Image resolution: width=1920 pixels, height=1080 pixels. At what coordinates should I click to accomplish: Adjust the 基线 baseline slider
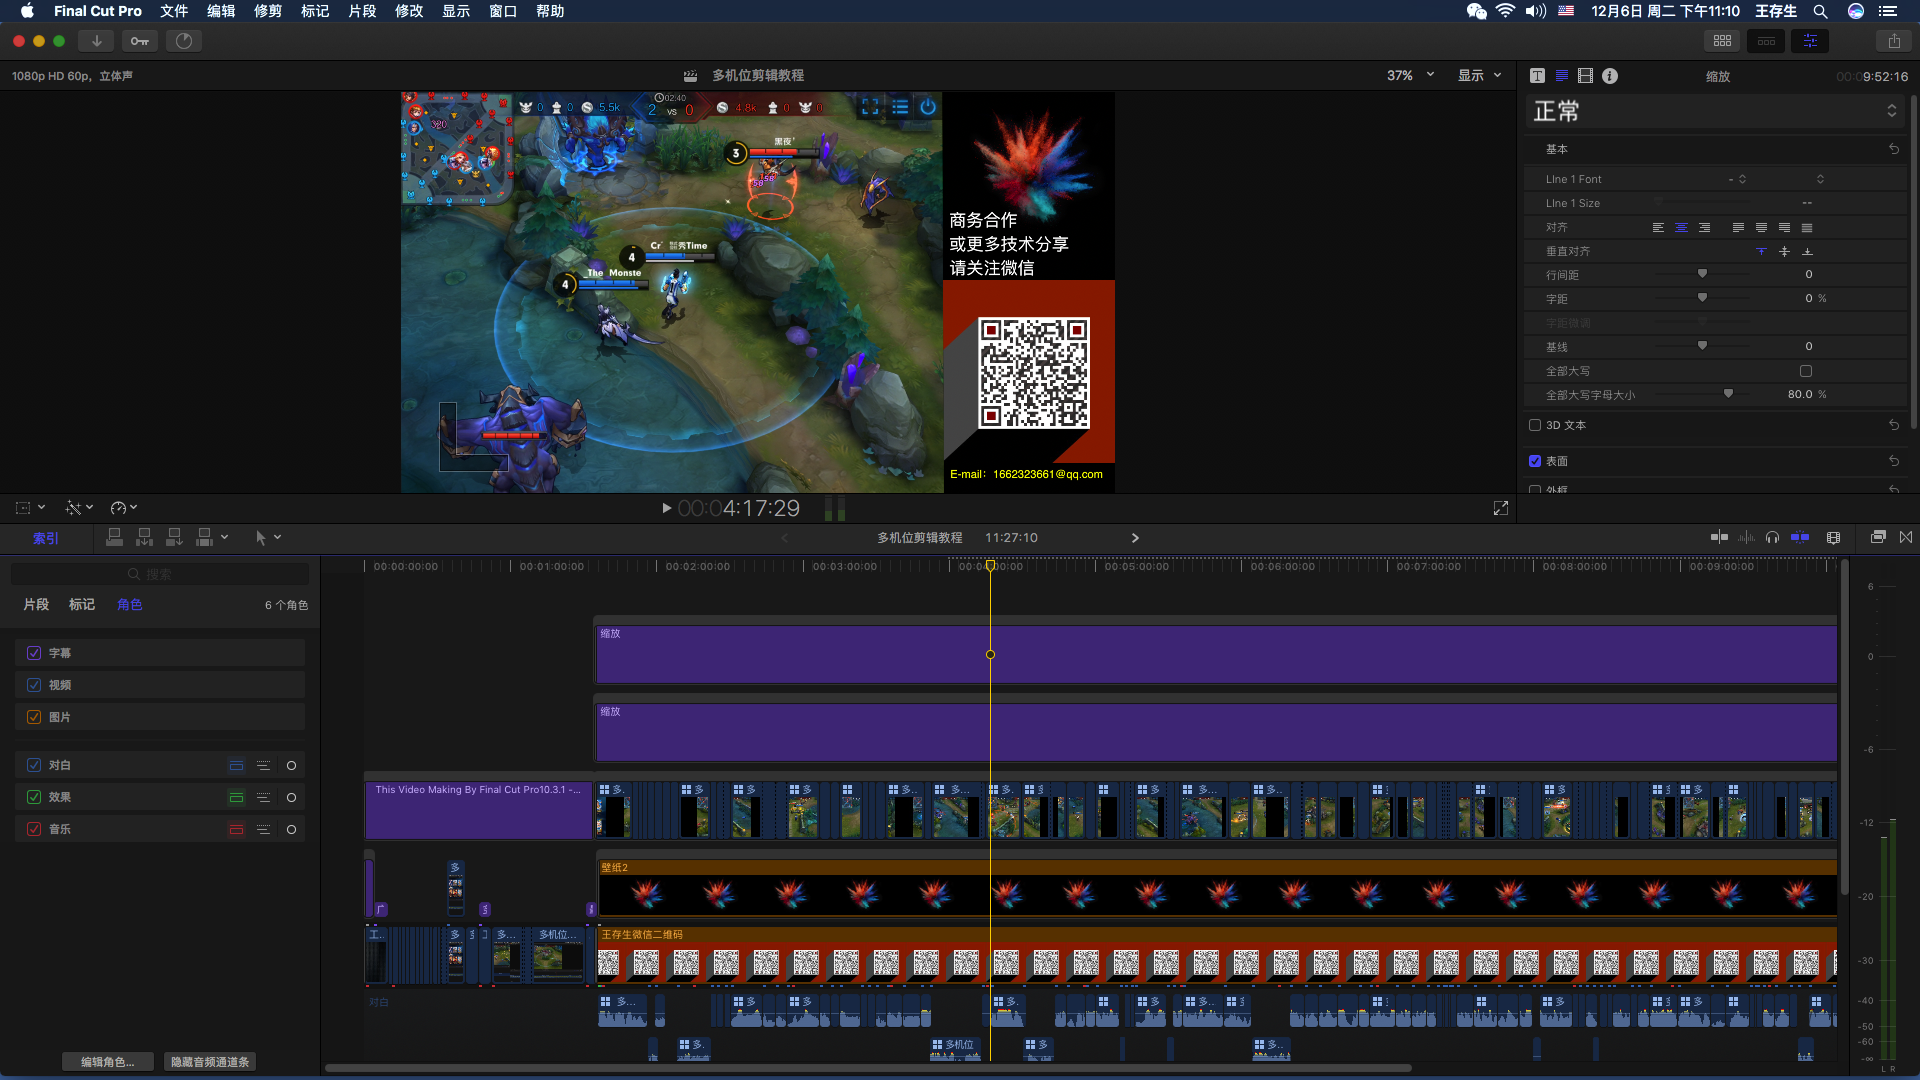[1702, 347]
